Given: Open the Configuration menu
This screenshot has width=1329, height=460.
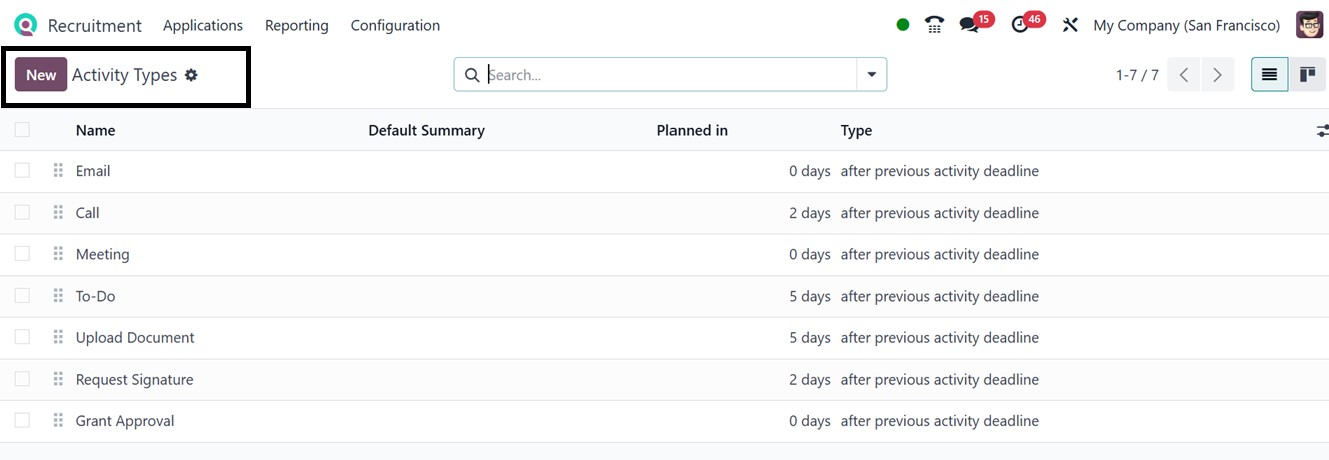Looking at the screenshot, I should [395, 25].
